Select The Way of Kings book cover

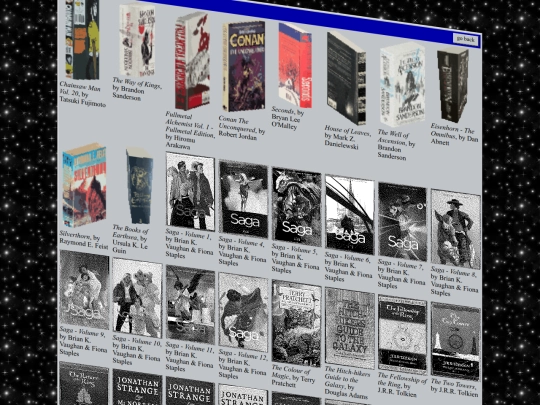137,40
